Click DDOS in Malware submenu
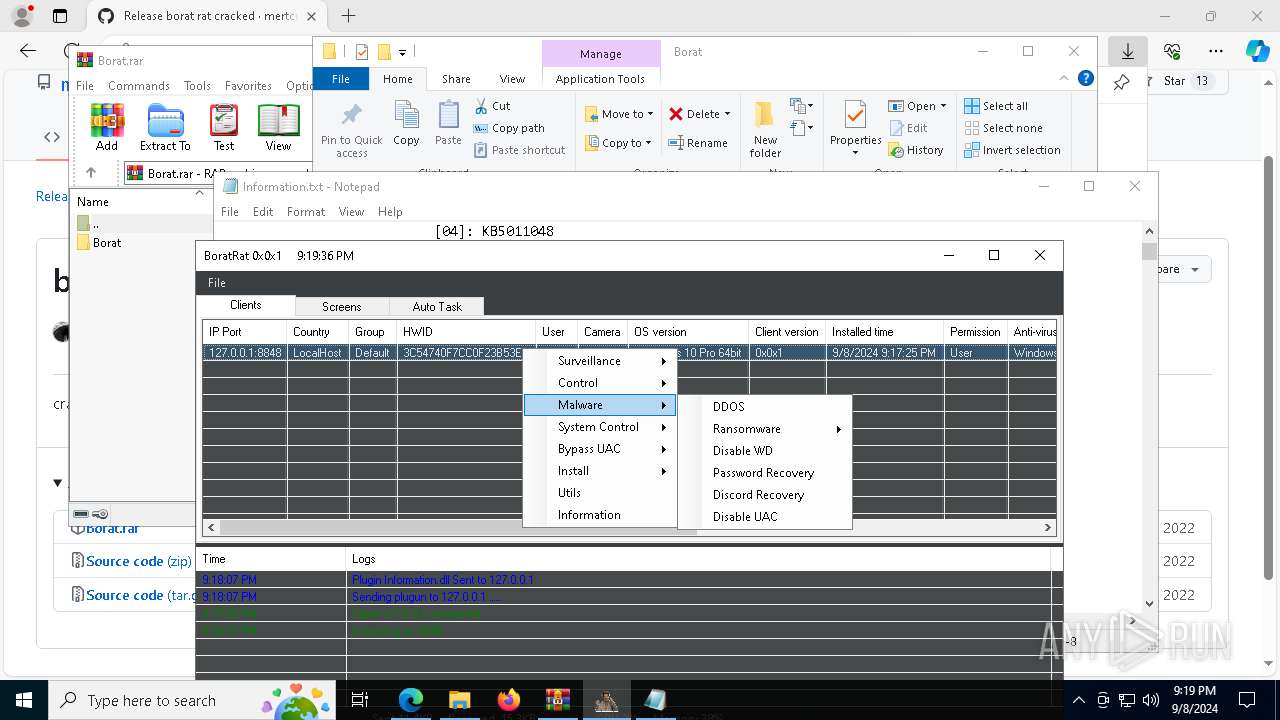The width and height of the screenshot is (1280, 720). 765,407
